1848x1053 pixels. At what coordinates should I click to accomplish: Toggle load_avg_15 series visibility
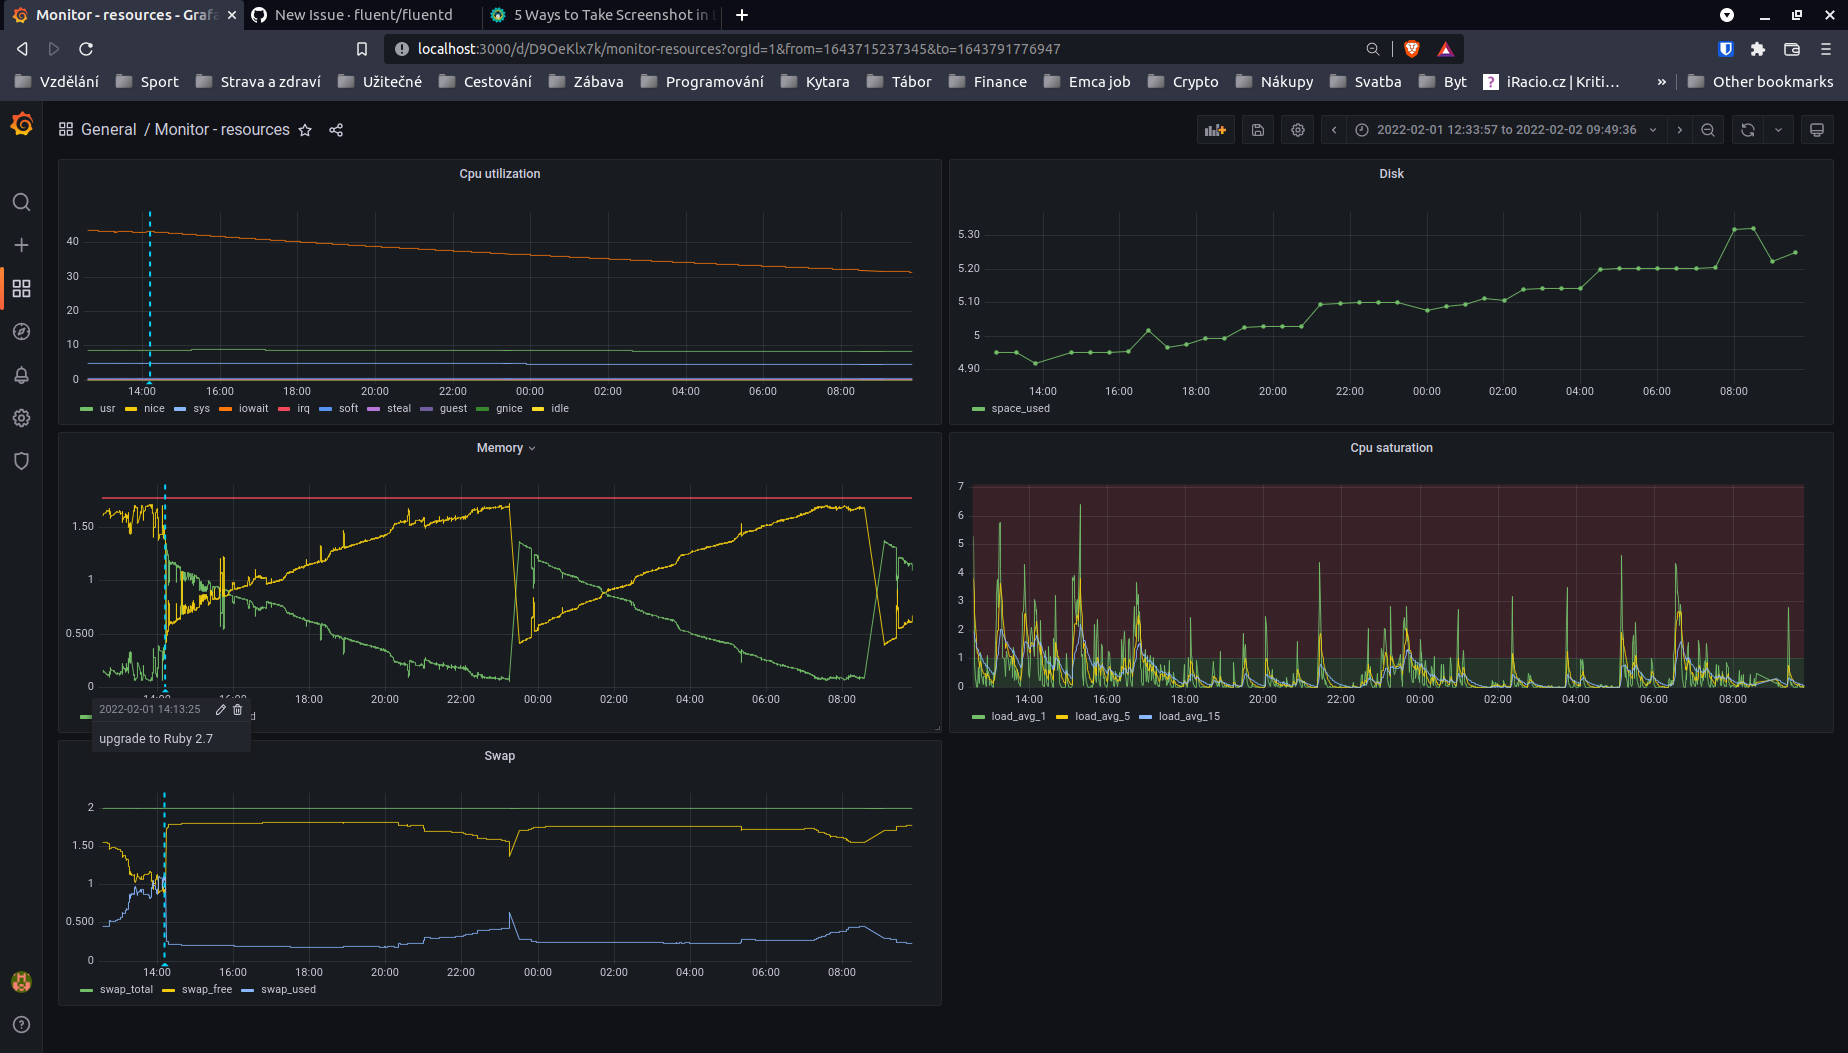click(x=1180, y=716)
